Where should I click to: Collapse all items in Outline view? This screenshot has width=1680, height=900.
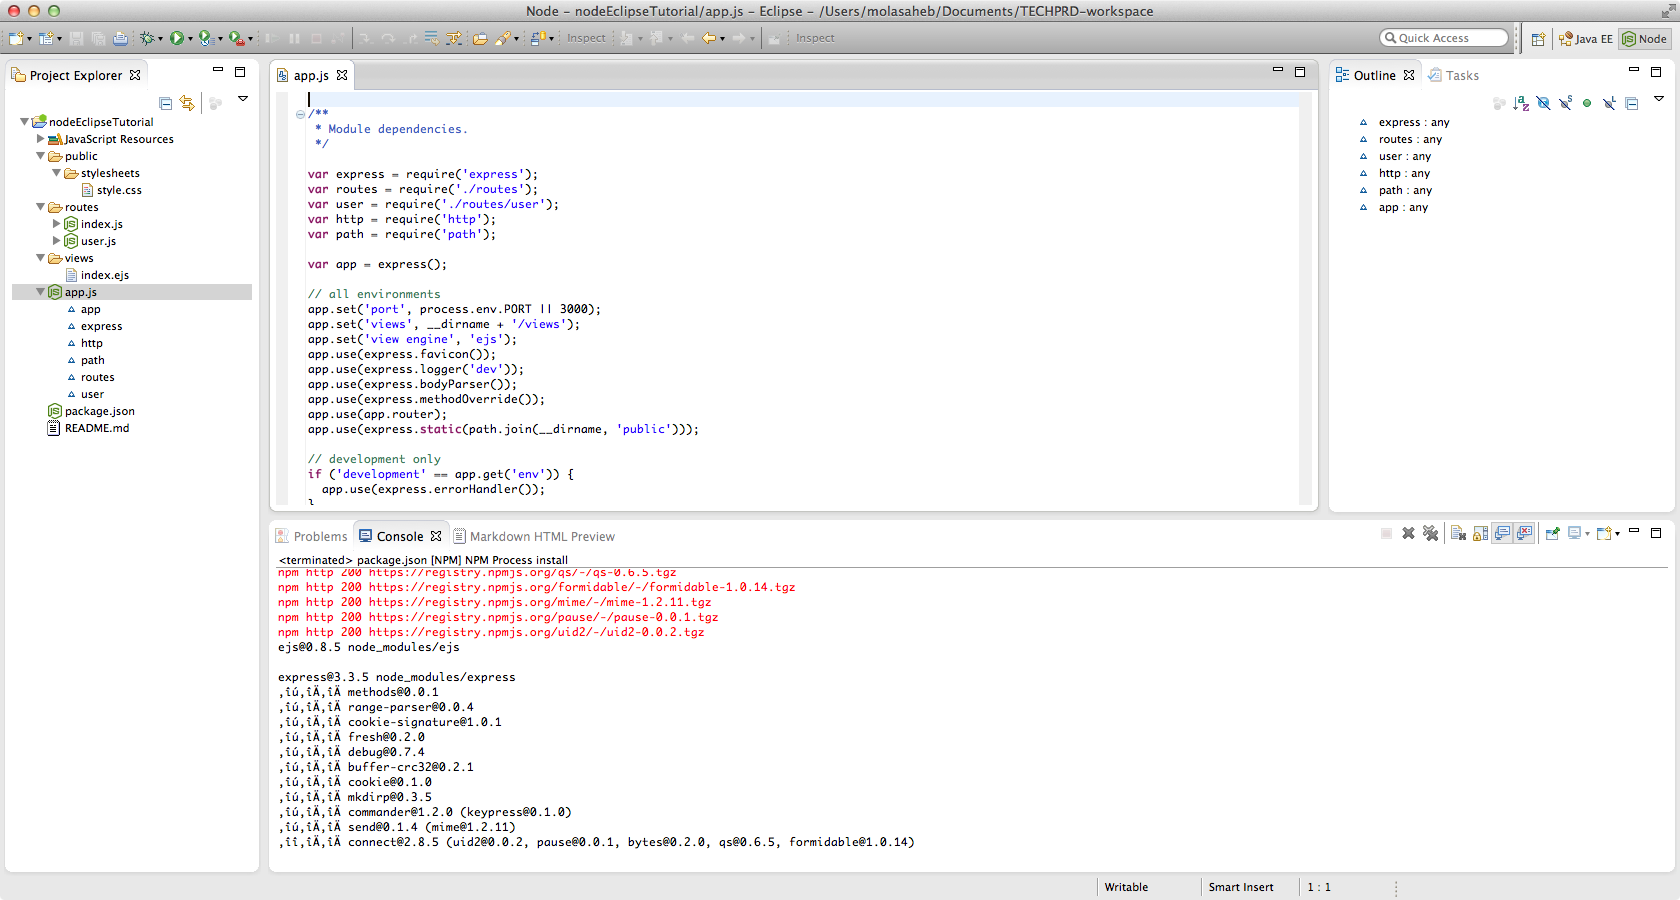(1632, 103)
